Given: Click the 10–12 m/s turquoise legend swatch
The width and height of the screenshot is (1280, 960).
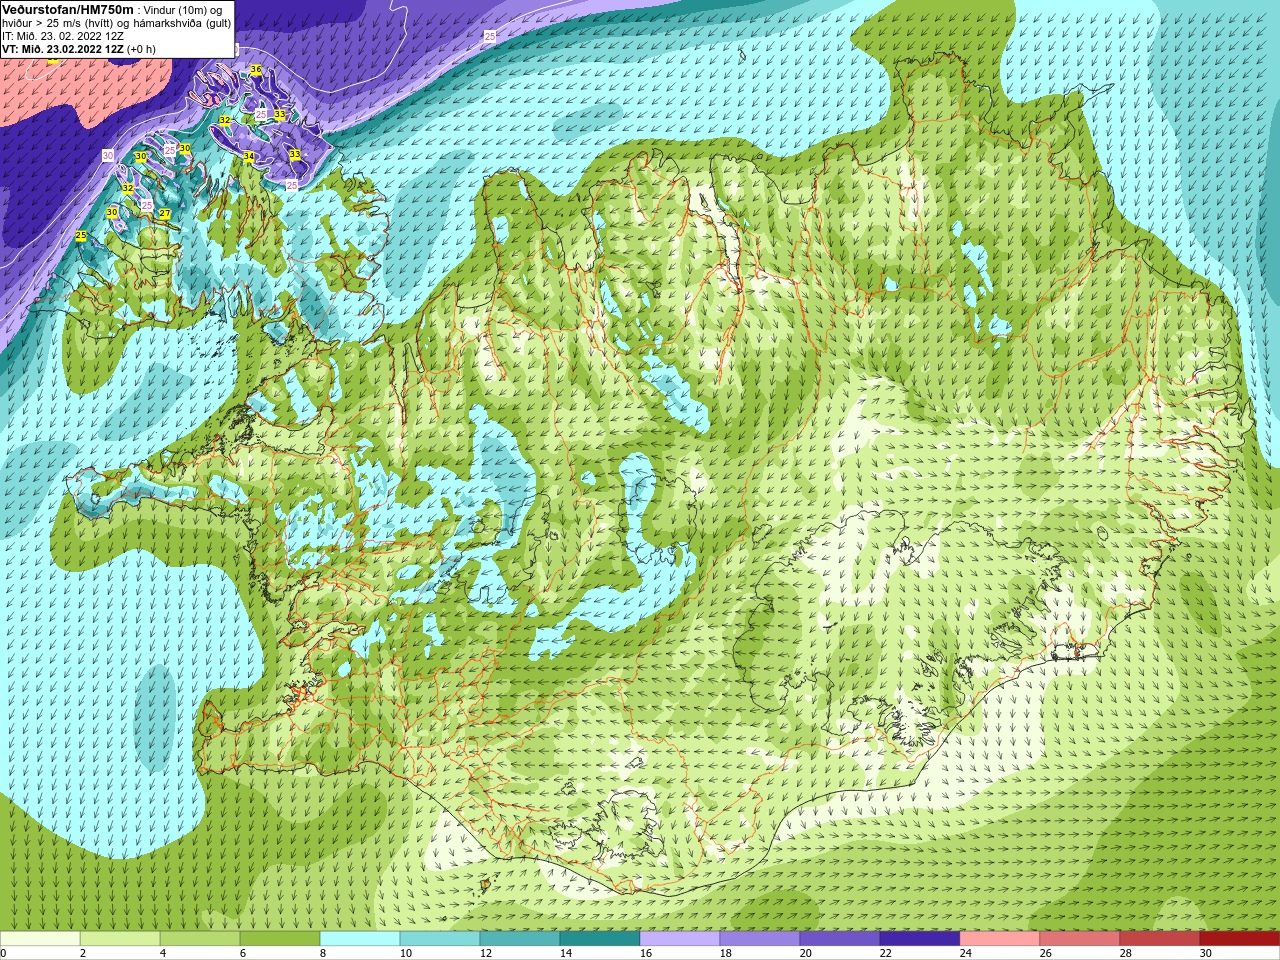Looking at the screenshot, I should tap(440, 939).
